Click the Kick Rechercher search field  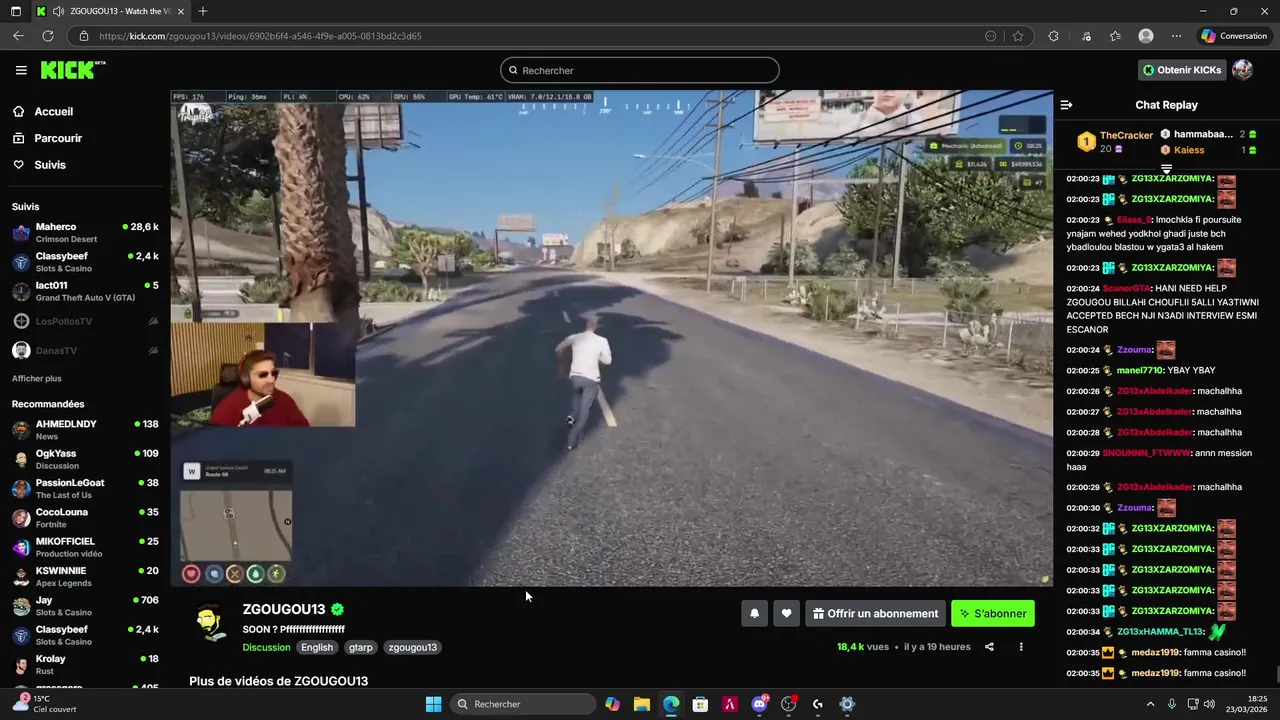[x=640, y=70]
